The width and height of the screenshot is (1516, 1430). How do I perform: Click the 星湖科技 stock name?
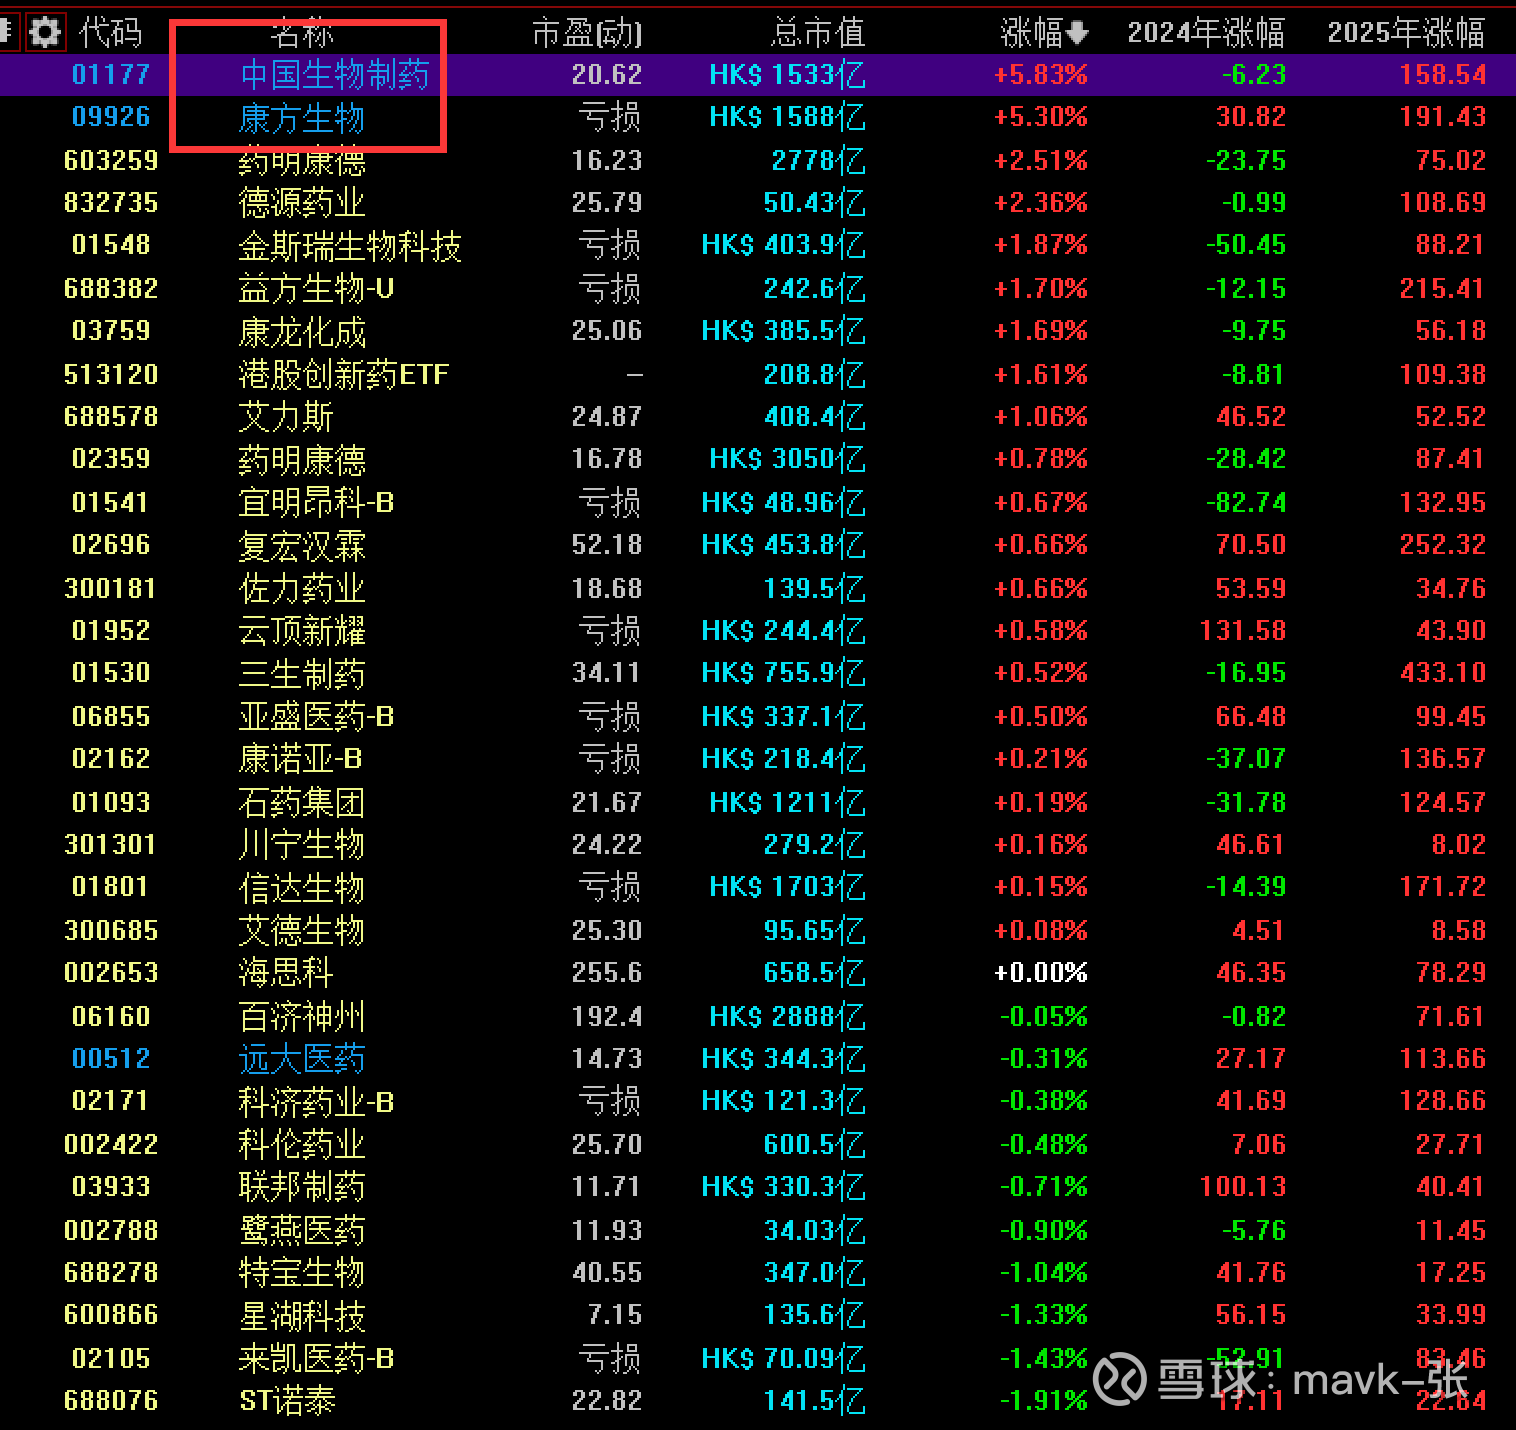[x=302, y=1316]
